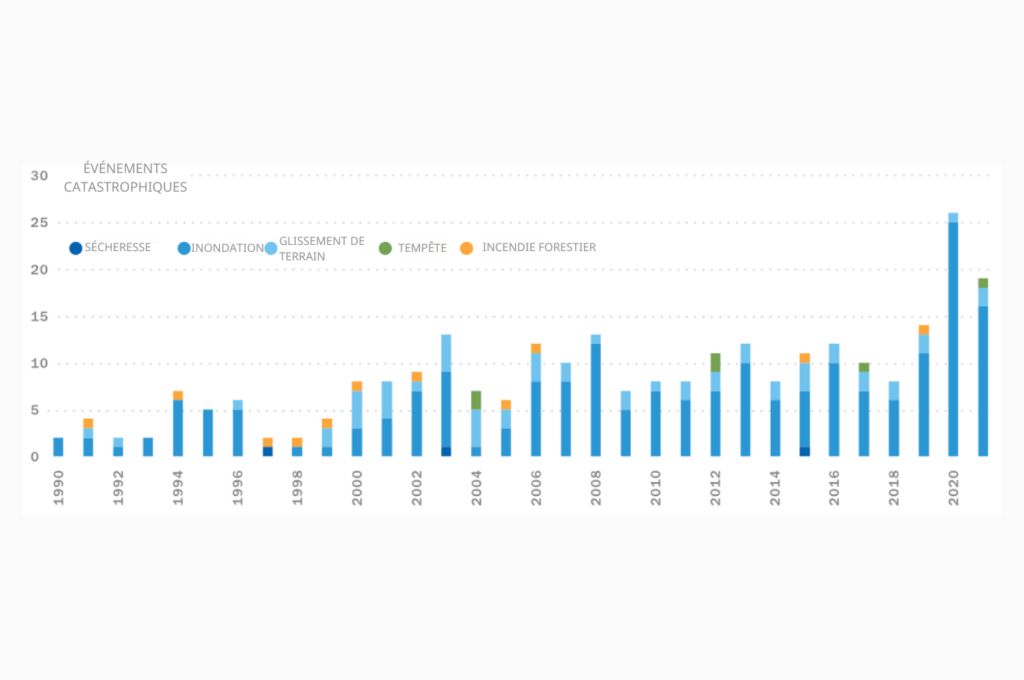Viewport: 1024px width, 680px height.
Task: Toggle the Incendie Forestier legend text
Action: coord(539,247)
